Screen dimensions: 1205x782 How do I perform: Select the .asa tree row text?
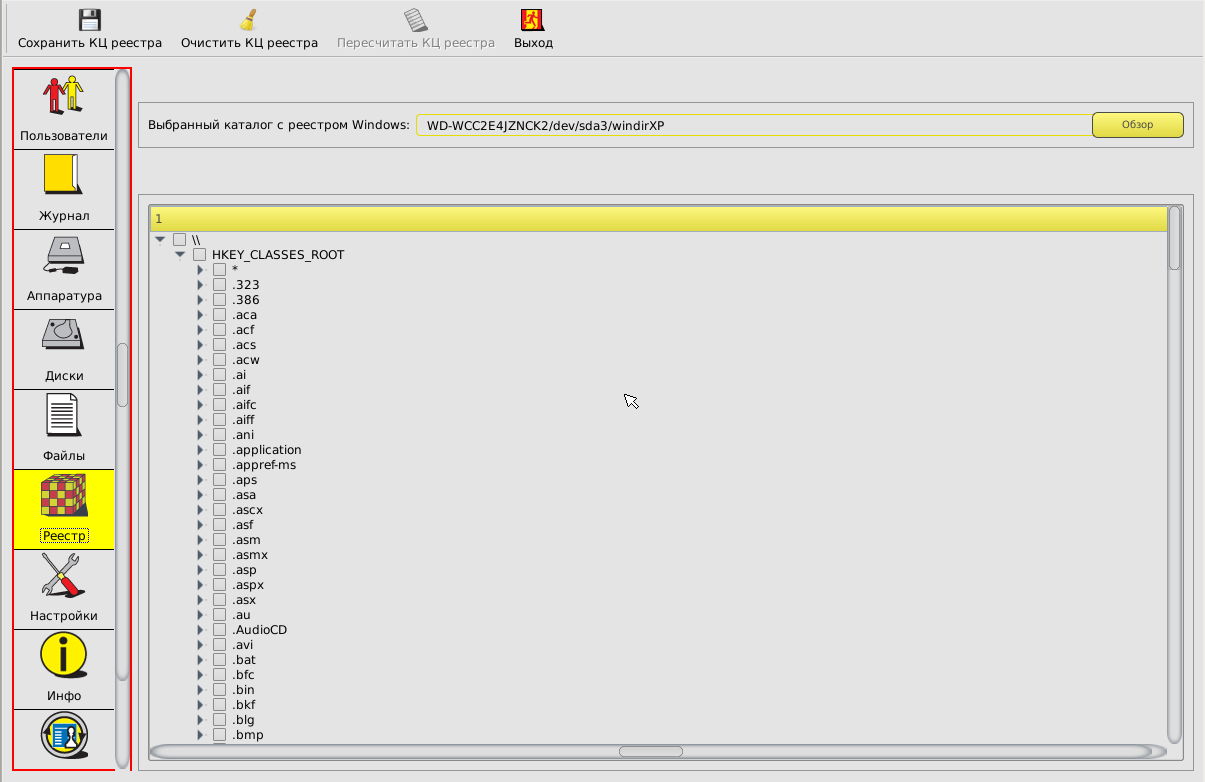coord(244,495)
